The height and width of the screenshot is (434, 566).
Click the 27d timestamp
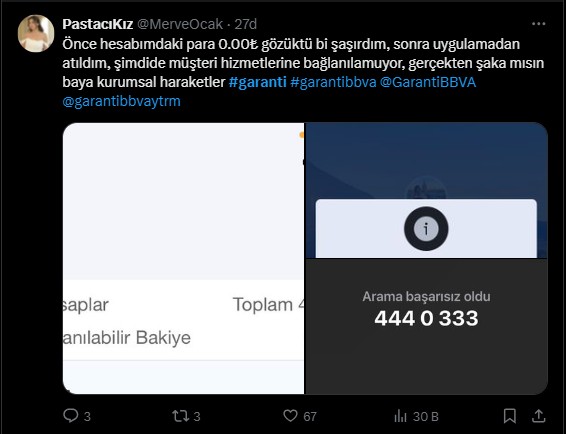click(x=246, y=24)
